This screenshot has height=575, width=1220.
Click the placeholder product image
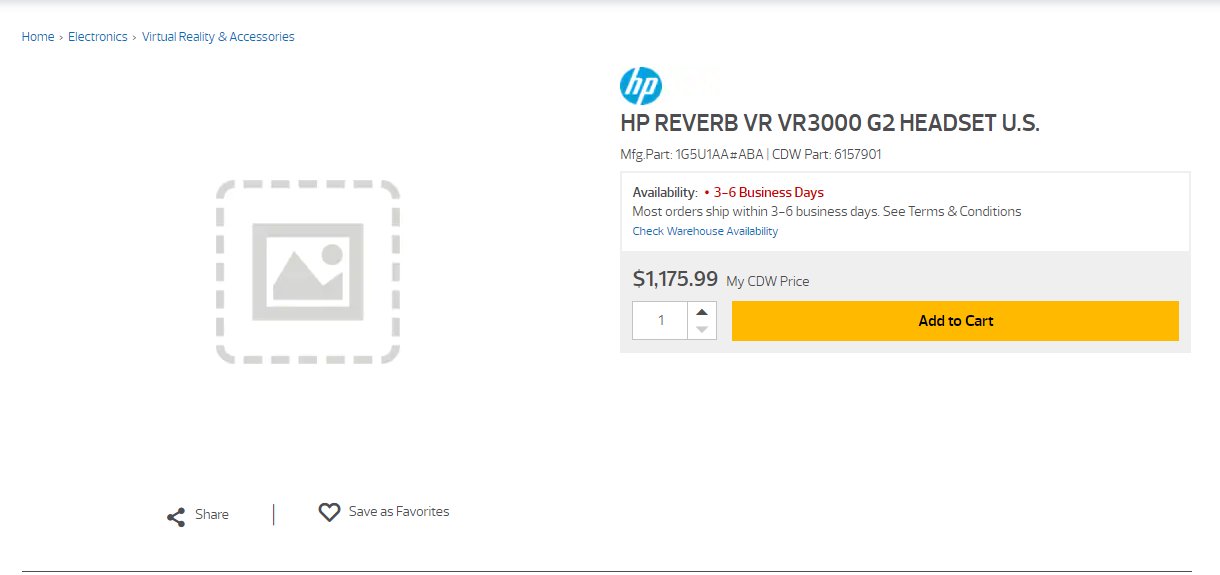(308, 271)
